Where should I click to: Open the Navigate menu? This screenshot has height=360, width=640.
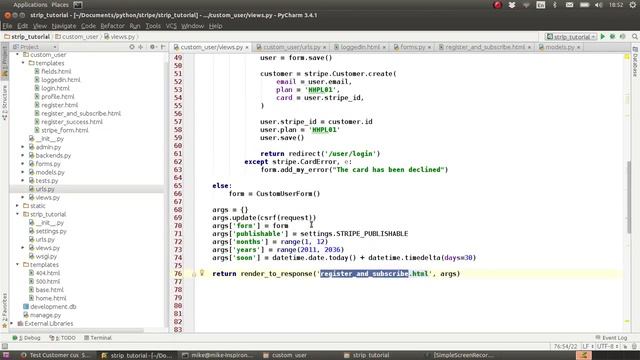[x=64, y=26]
